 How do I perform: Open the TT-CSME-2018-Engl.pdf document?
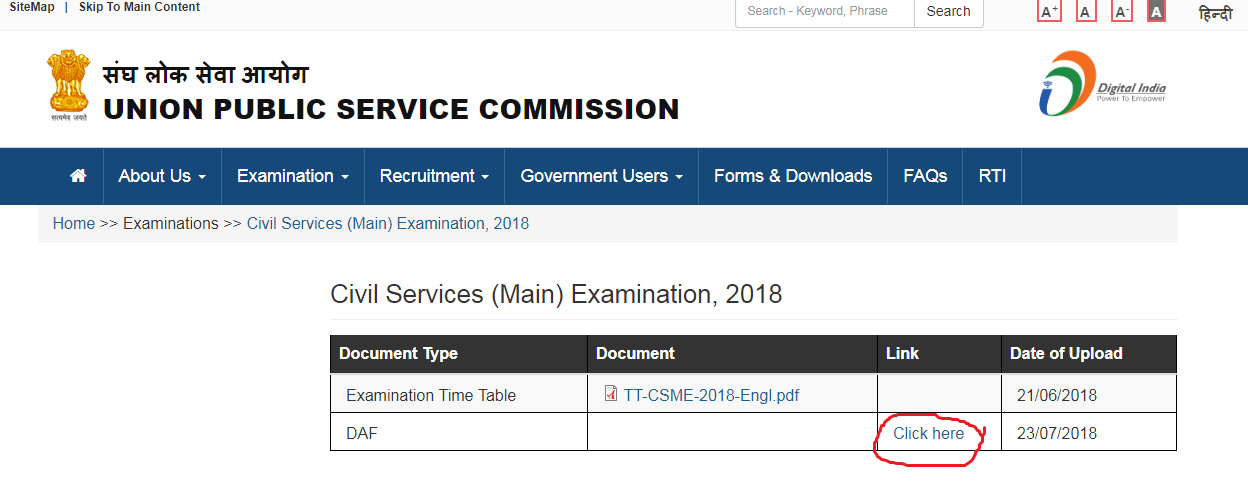(x=710, y=395)
